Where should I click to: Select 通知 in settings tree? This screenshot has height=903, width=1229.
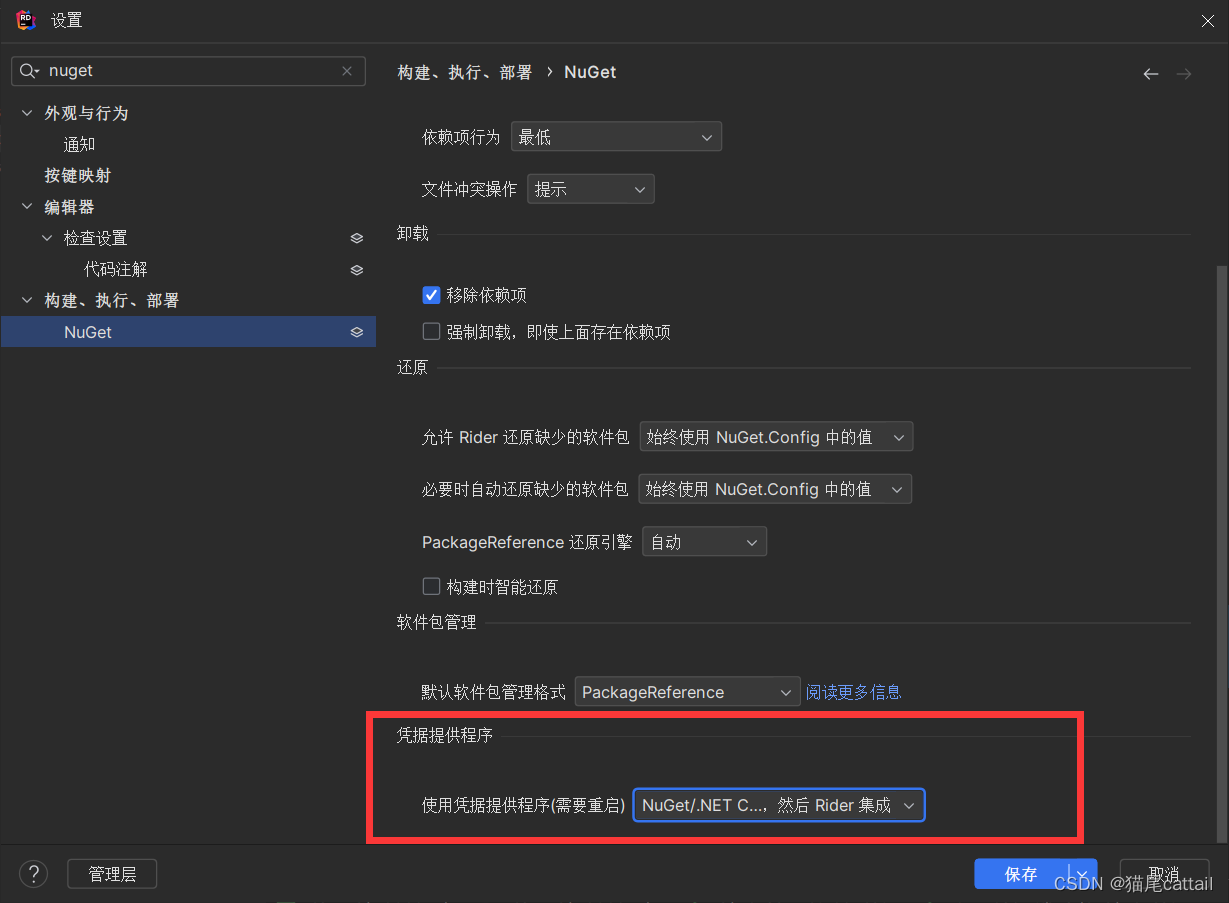[x=80, y=145]
